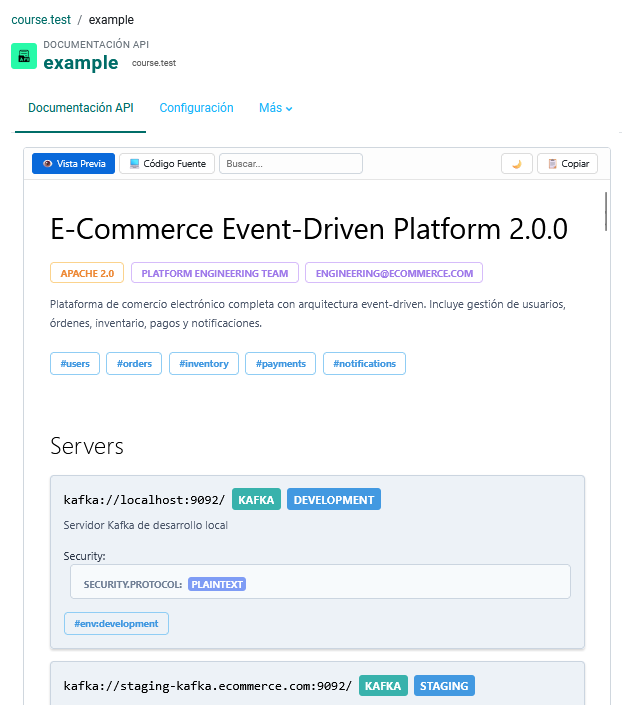Click the small course.test label beside example
The height and width of the screenshot is (705, 622).
(x=154, y=63)
